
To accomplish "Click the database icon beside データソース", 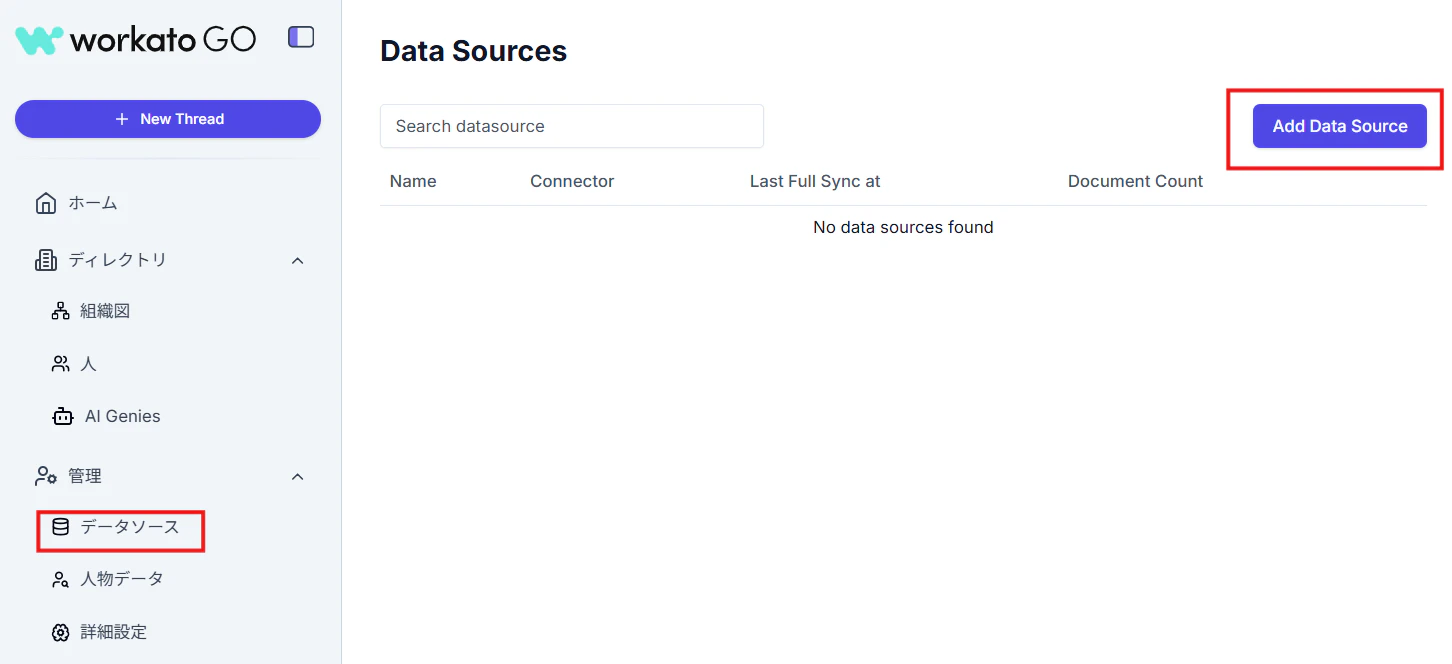I will 60,527.
